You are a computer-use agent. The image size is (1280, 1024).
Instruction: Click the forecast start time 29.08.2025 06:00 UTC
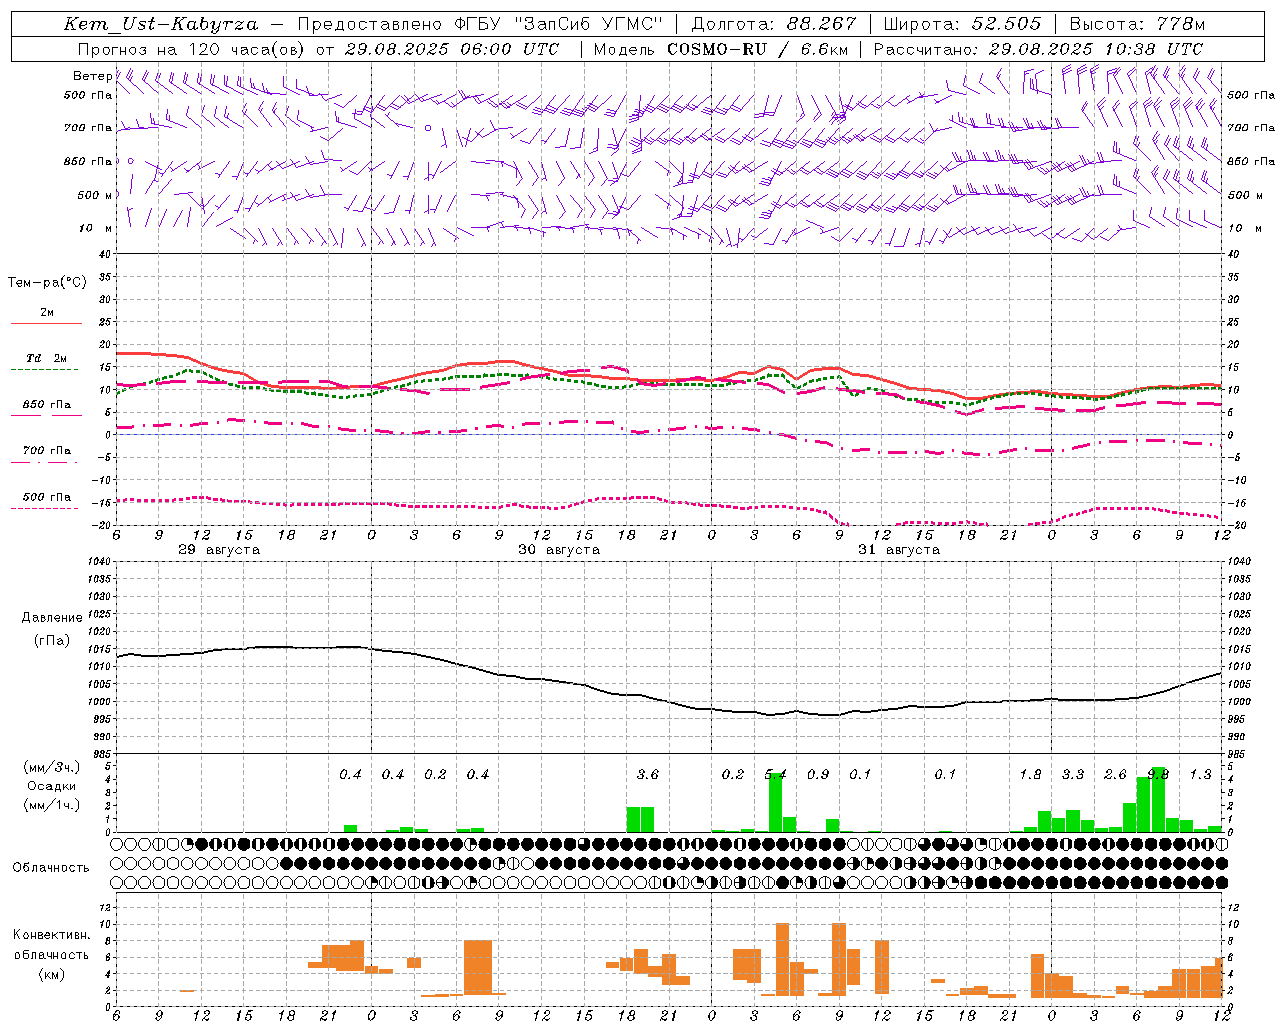point(452,49)
